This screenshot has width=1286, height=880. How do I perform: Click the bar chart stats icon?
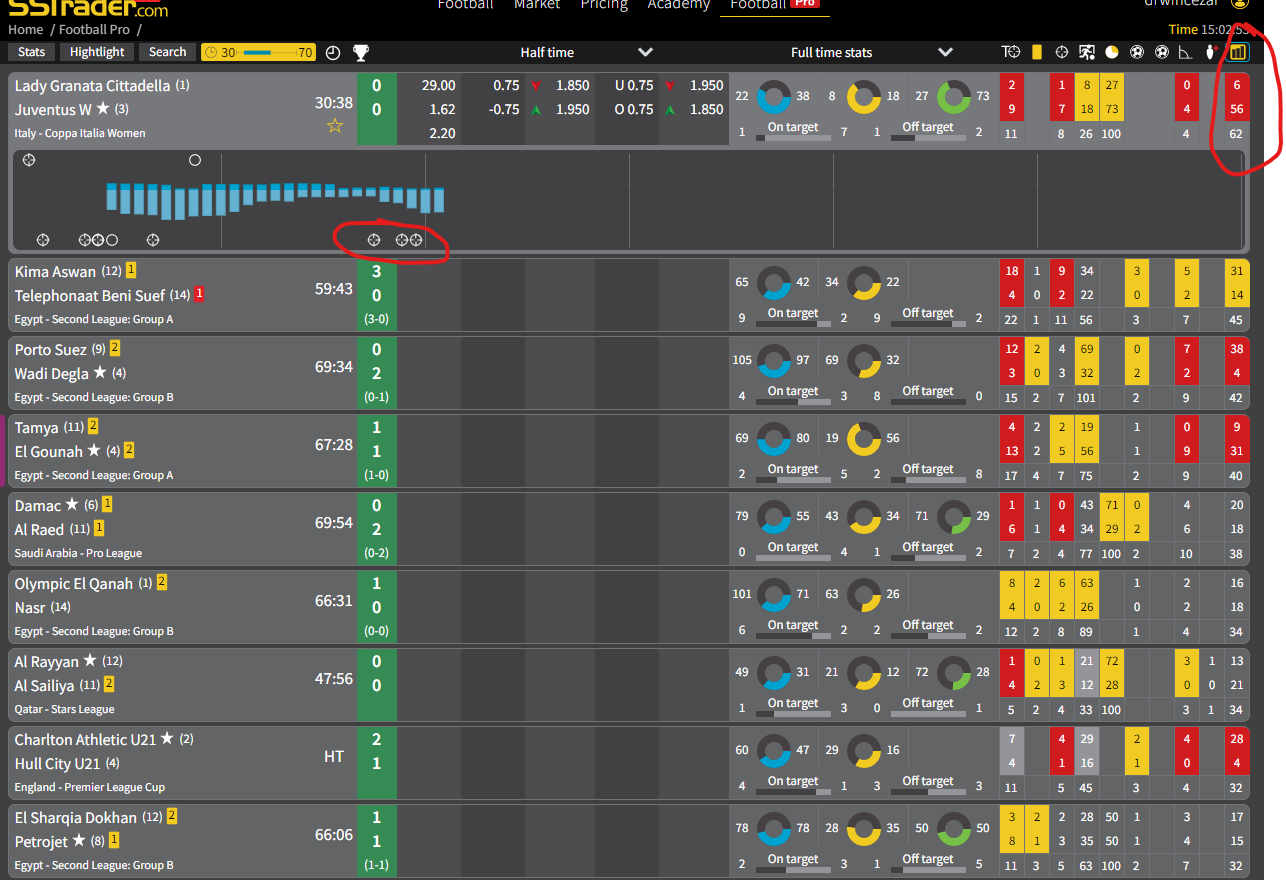(x=1238, y=52)
